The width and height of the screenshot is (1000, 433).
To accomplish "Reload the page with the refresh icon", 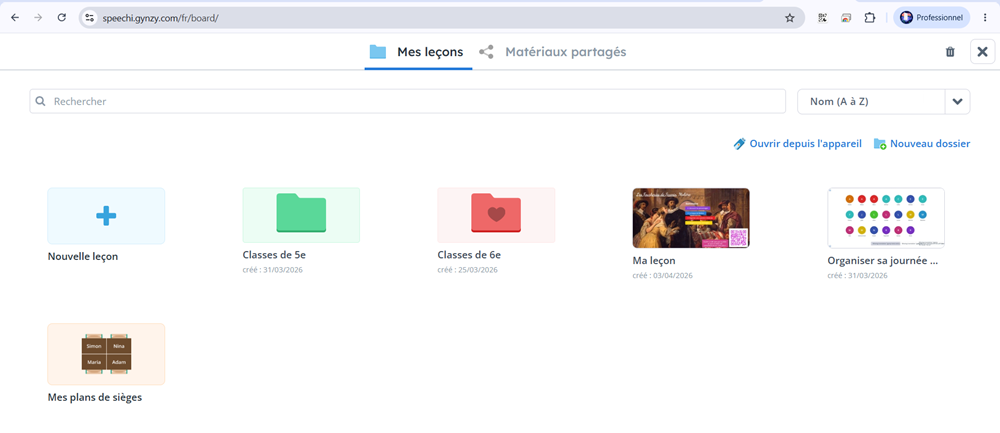I will 62,18.
